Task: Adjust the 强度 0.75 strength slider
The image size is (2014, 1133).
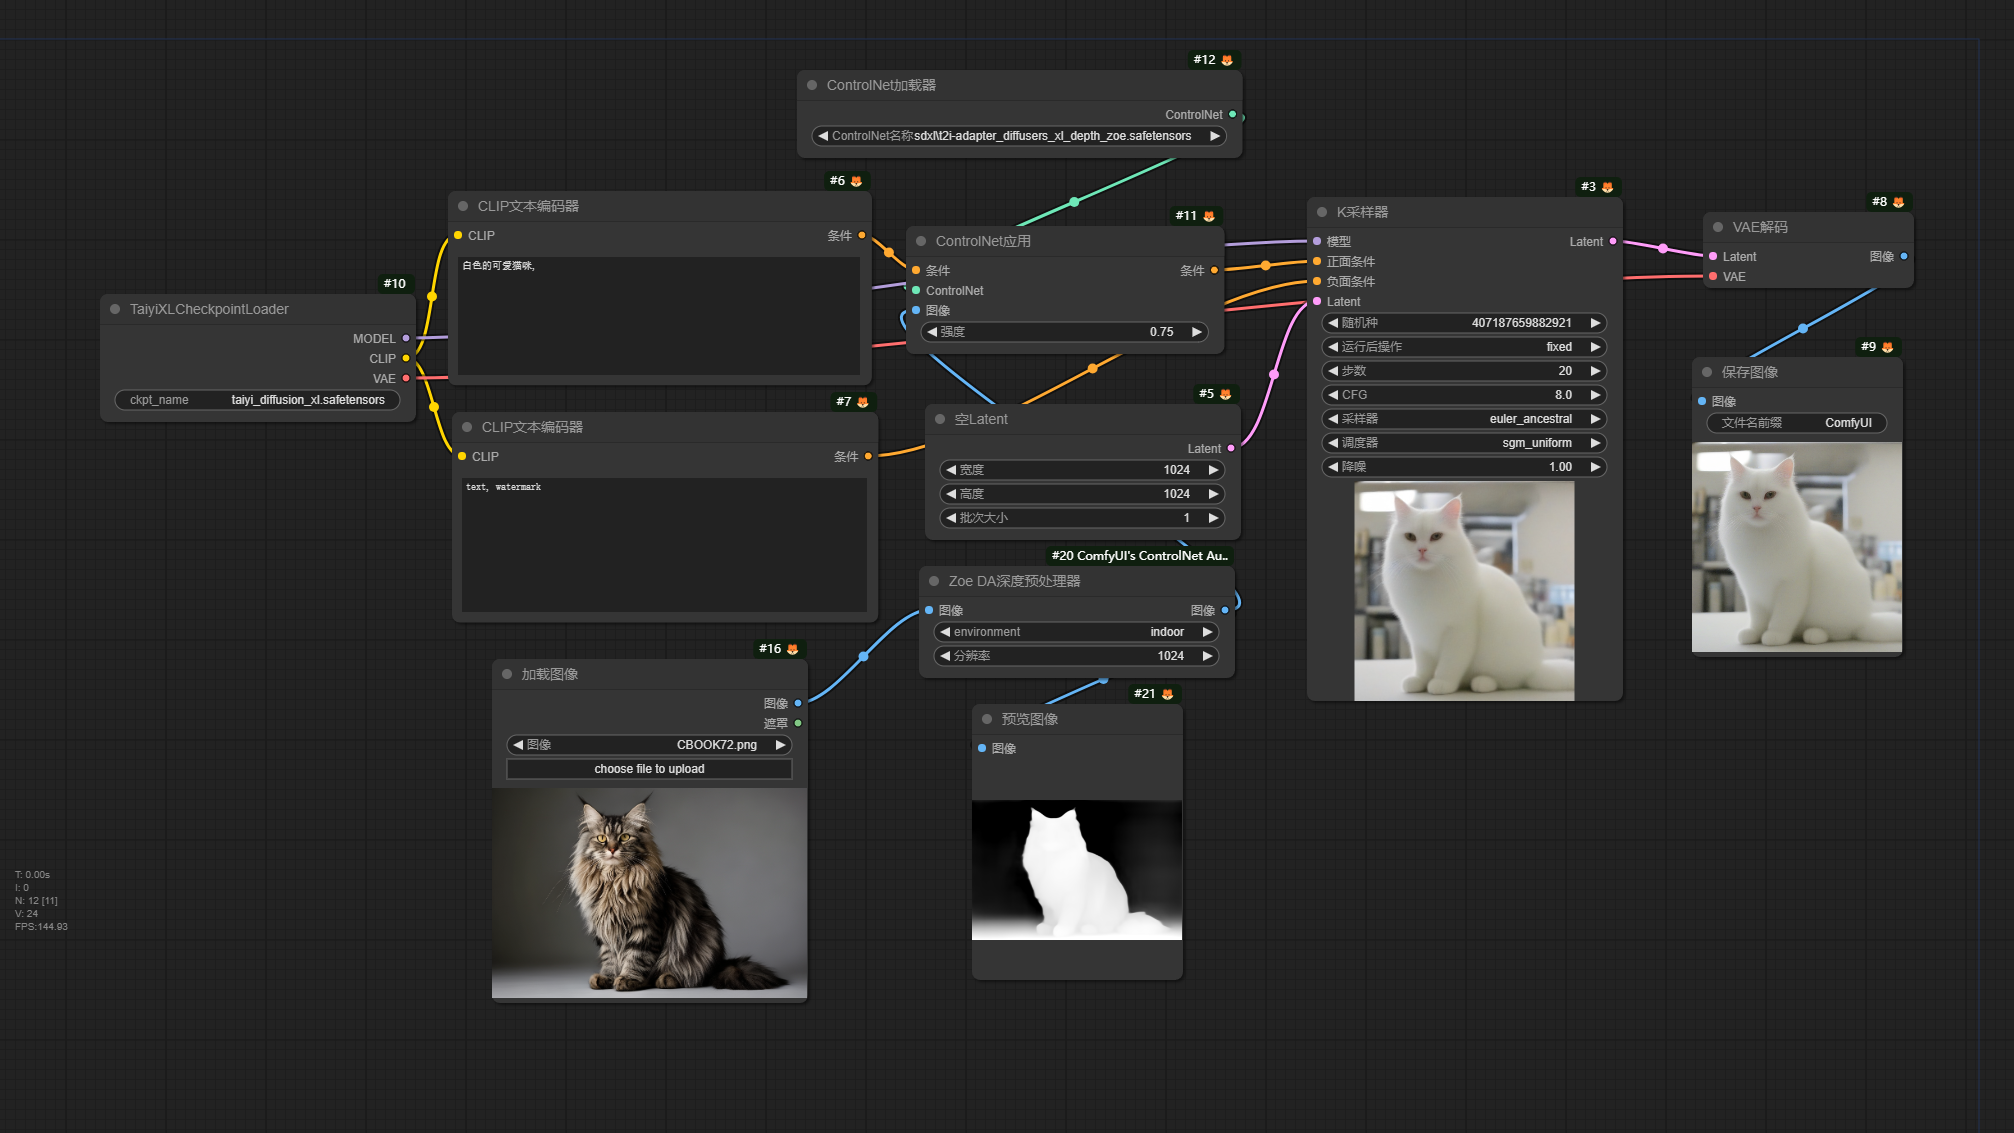Action: point(1063,332)
